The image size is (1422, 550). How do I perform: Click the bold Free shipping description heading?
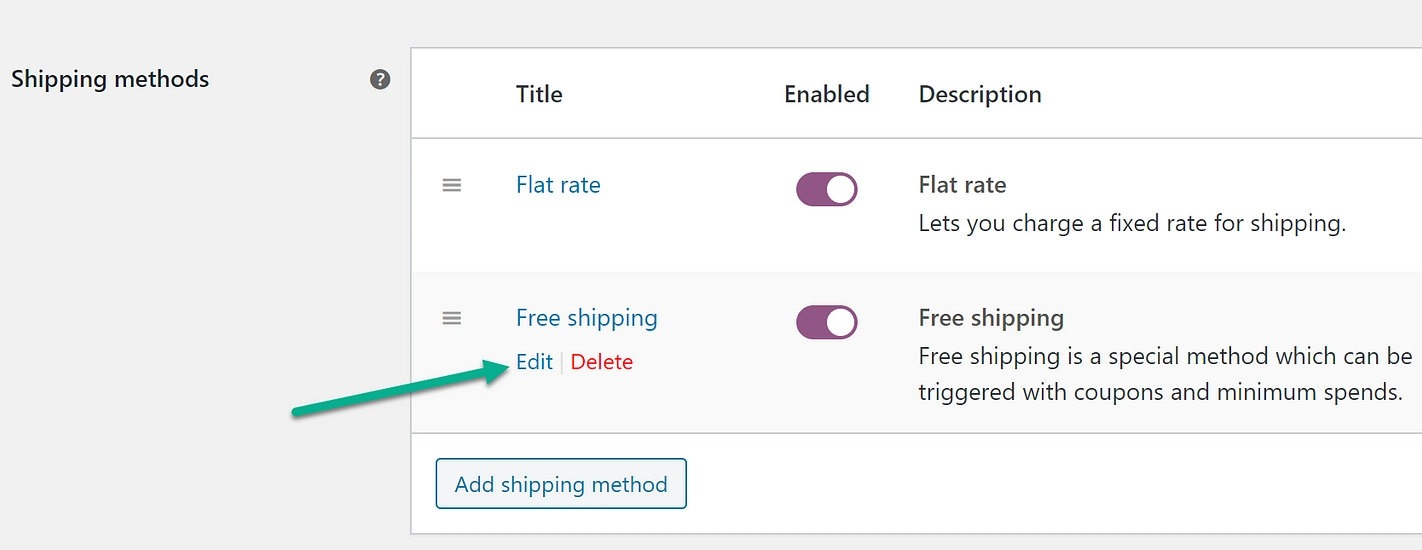pos(991,318)
